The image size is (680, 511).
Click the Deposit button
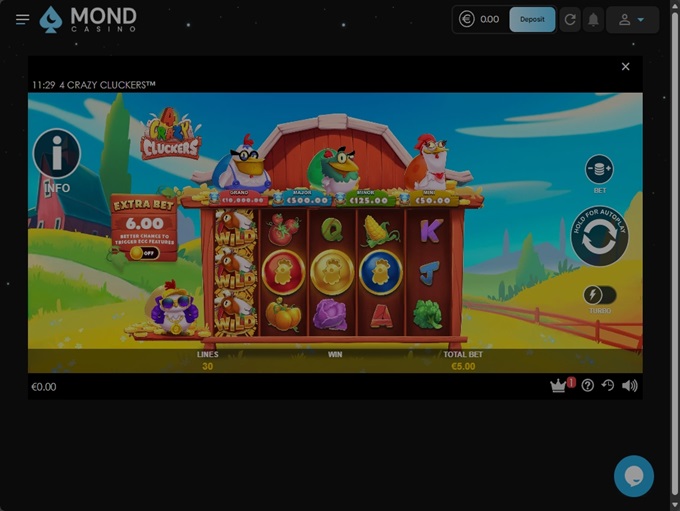[x=532, y=20]
